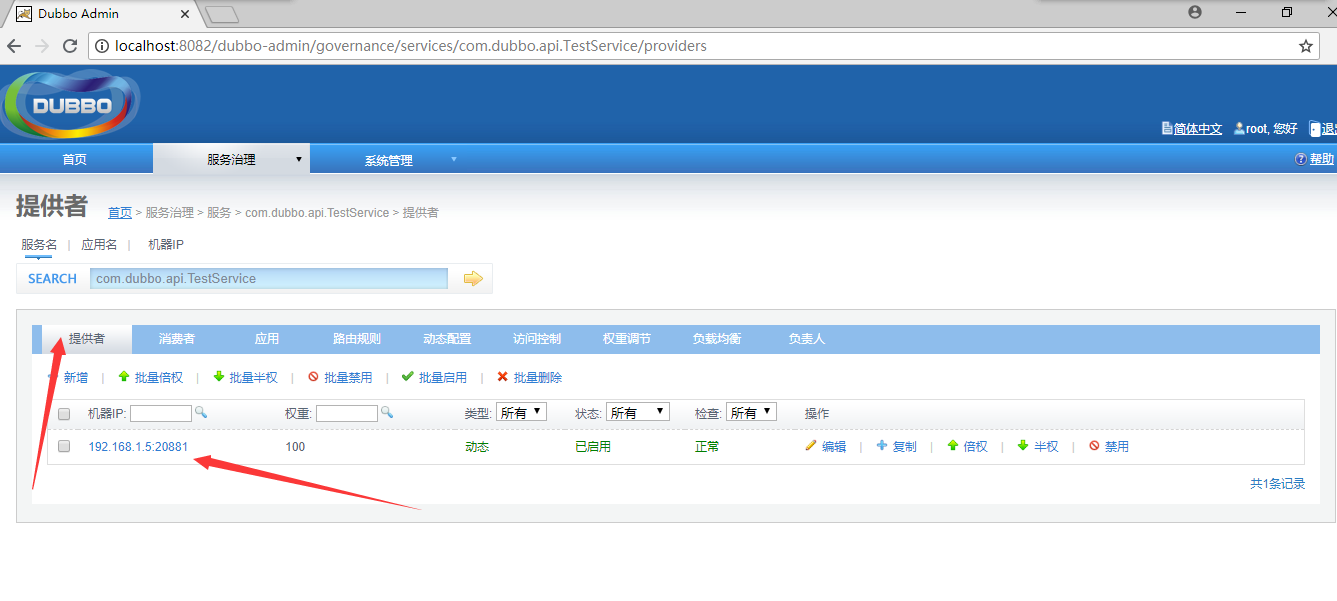This screenshot has height=601, width=1337.
Task: Click the 批量禁用 batch disable action
Action: 340,378
